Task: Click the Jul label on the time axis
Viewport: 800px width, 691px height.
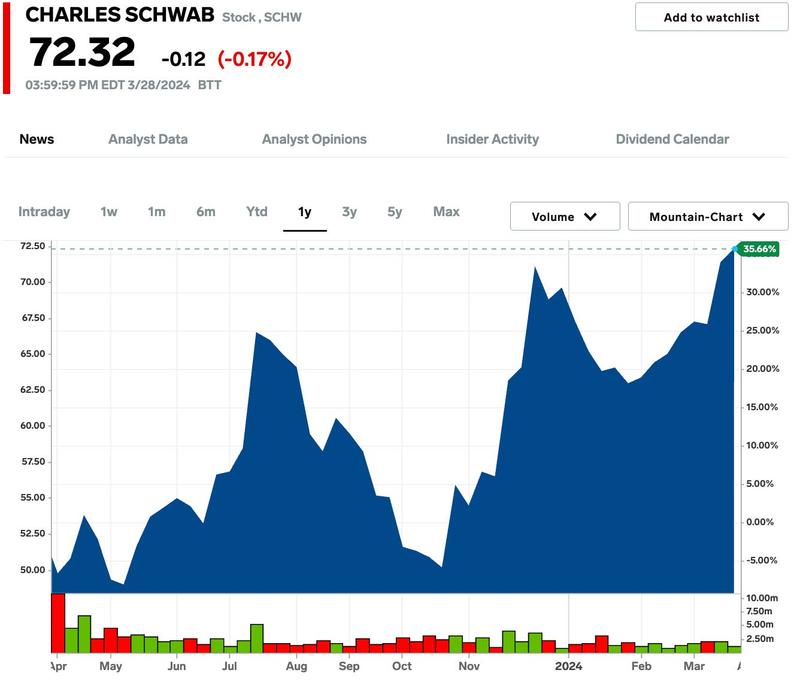Action: click(x=230, y=666)
